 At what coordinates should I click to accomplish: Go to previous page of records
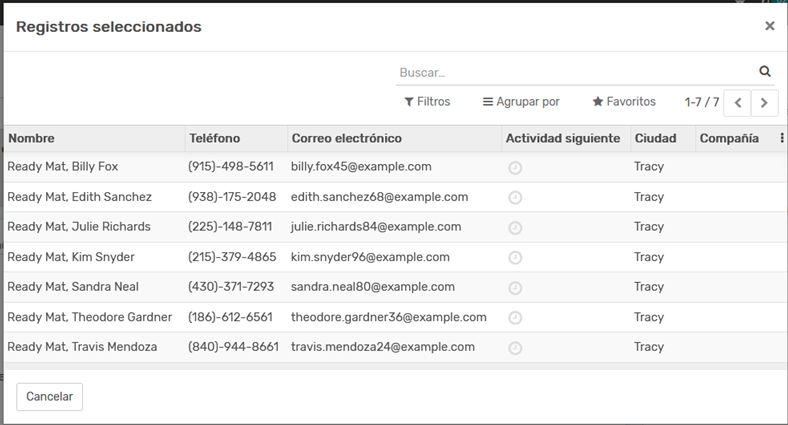click(x=737, y=102)
